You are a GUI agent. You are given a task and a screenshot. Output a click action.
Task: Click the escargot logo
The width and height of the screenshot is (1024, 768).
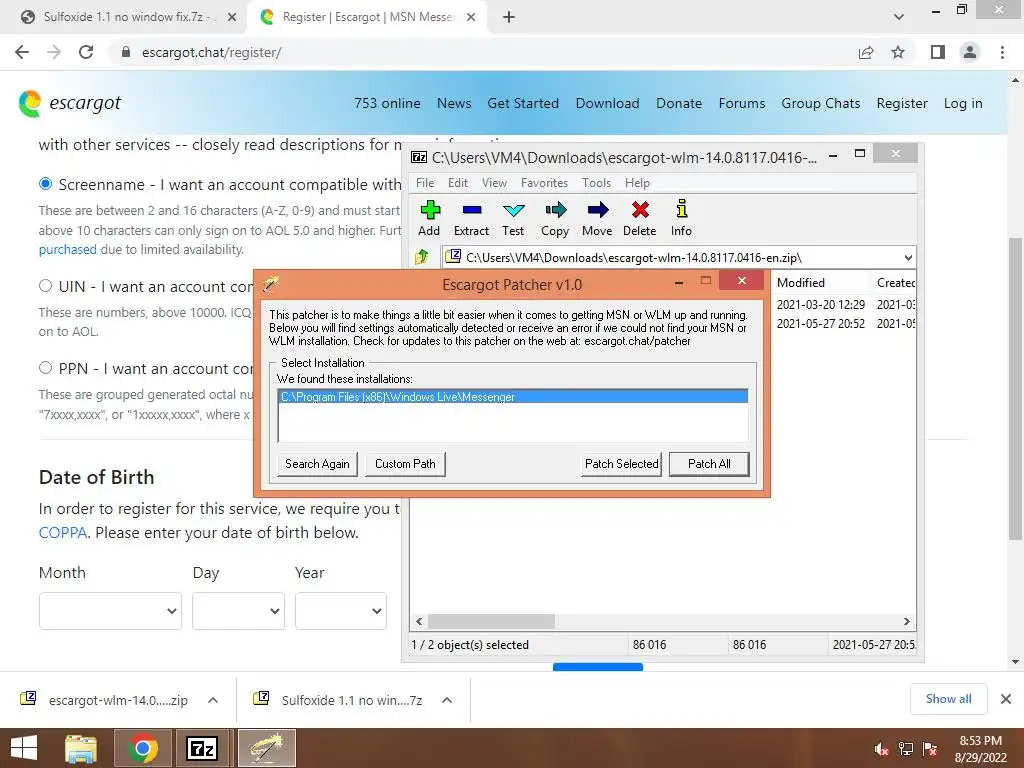[x=70, y=103]
